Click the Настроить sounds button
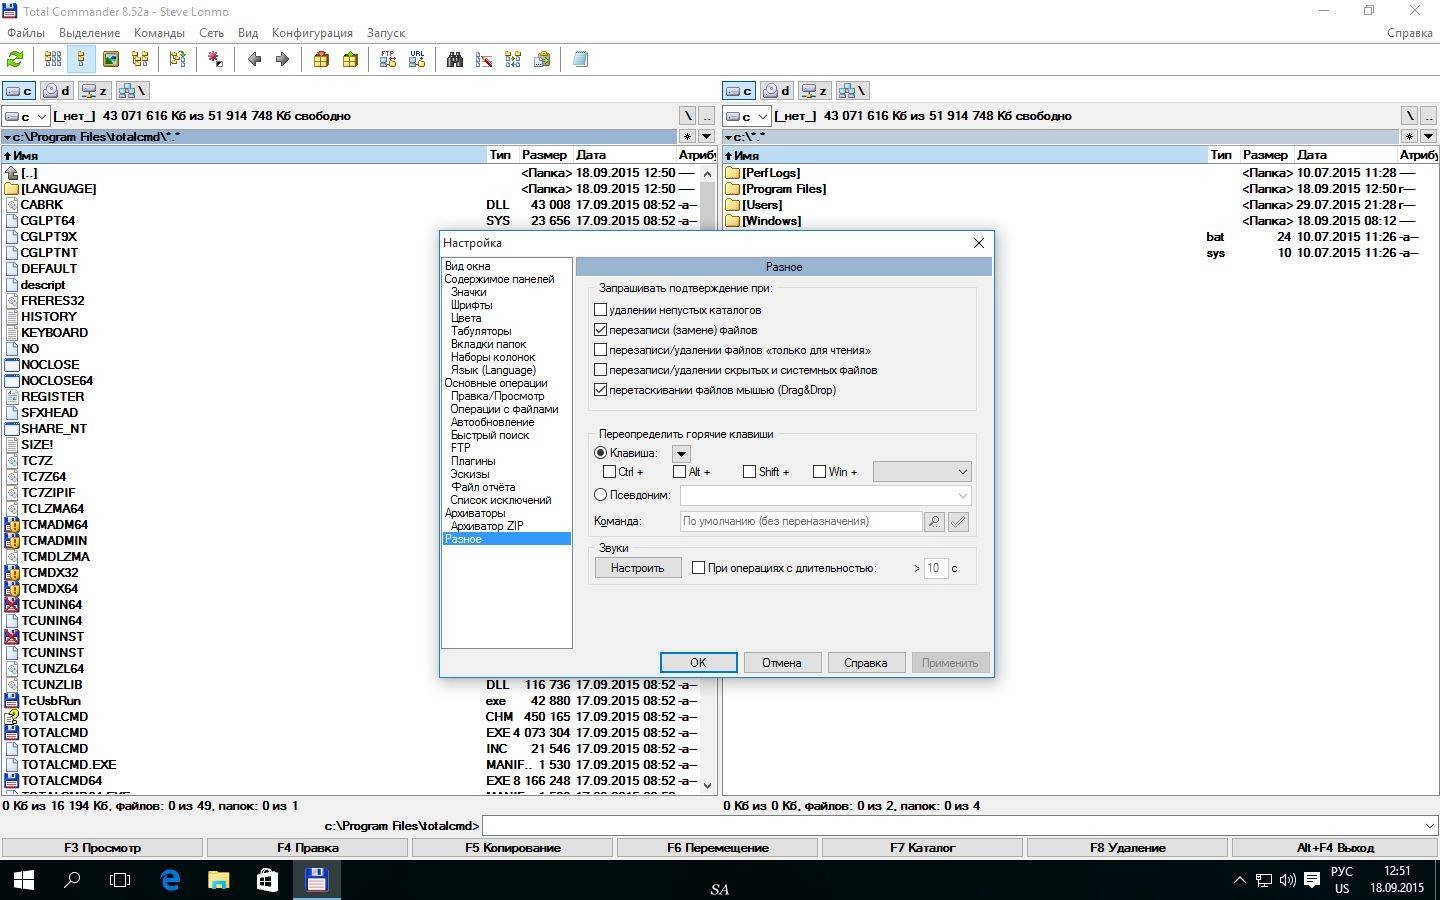The image size is (1440, 900). [638, 568]
